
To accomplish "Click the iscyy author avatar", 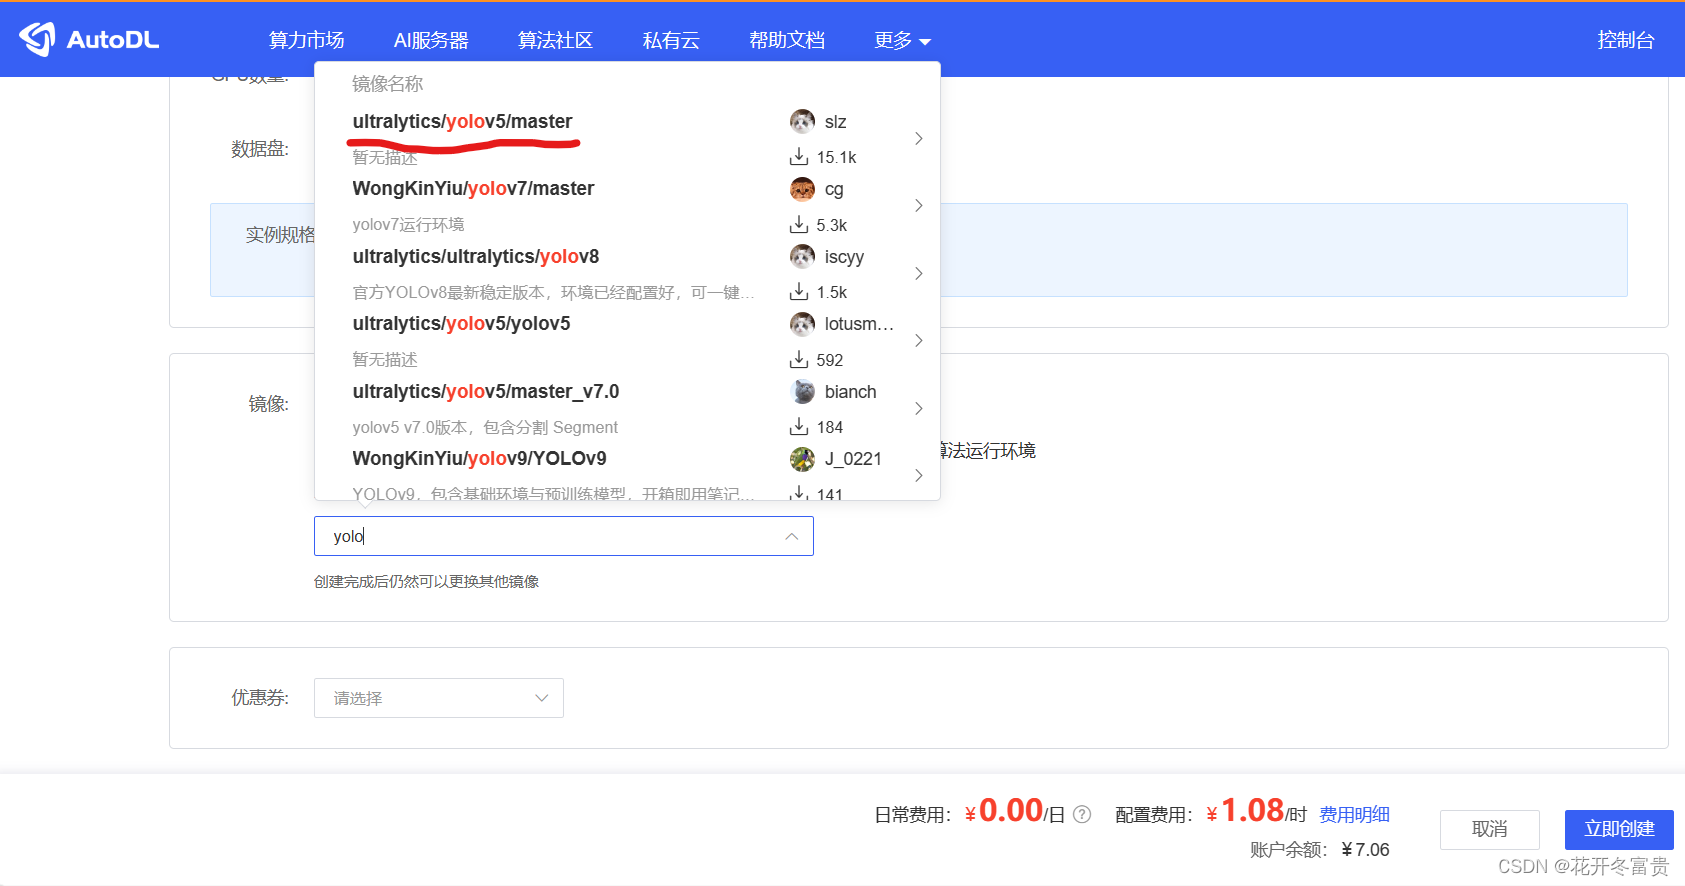I will [802, 257].
